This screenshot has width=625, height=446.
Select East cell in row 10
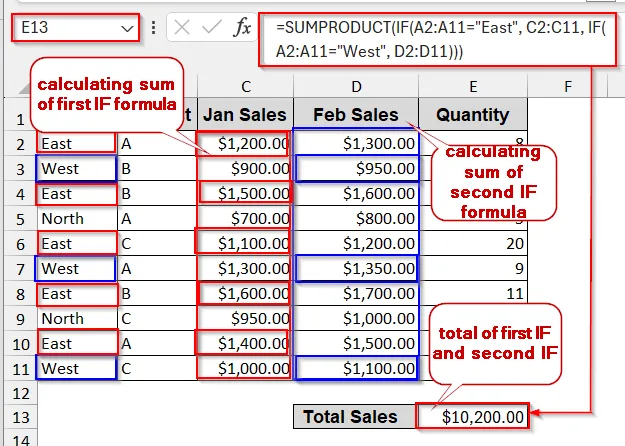click(x=77, y=344)
